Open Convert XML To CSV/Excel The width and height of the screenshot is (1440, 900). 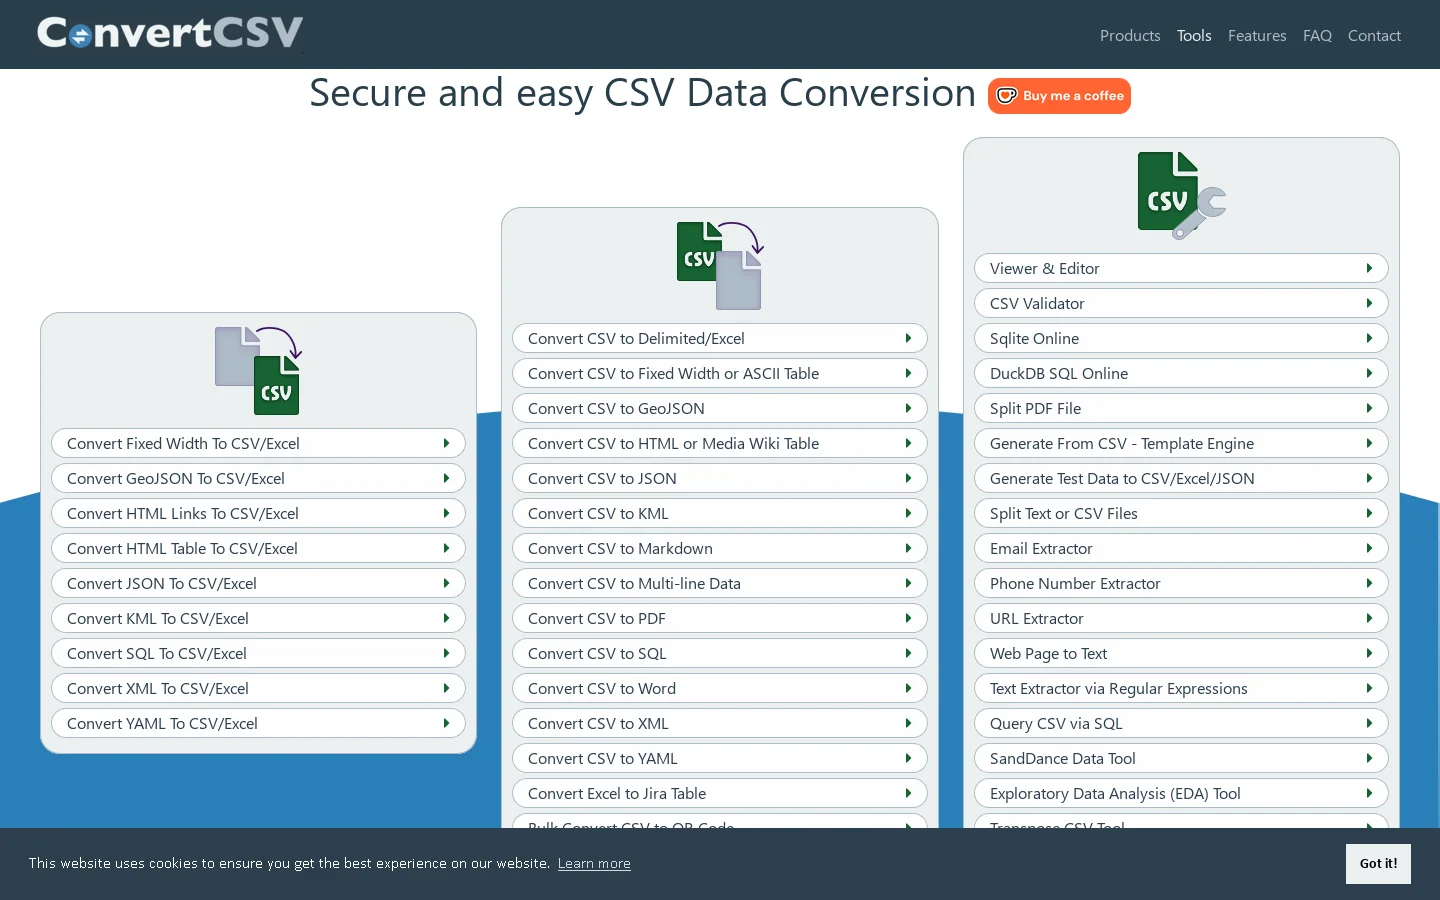click(258, 688)
